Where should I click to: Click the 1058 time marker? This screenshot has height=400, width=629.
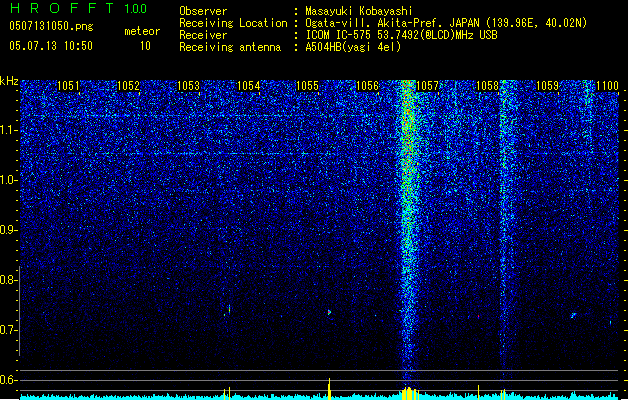tap(487, 86)
